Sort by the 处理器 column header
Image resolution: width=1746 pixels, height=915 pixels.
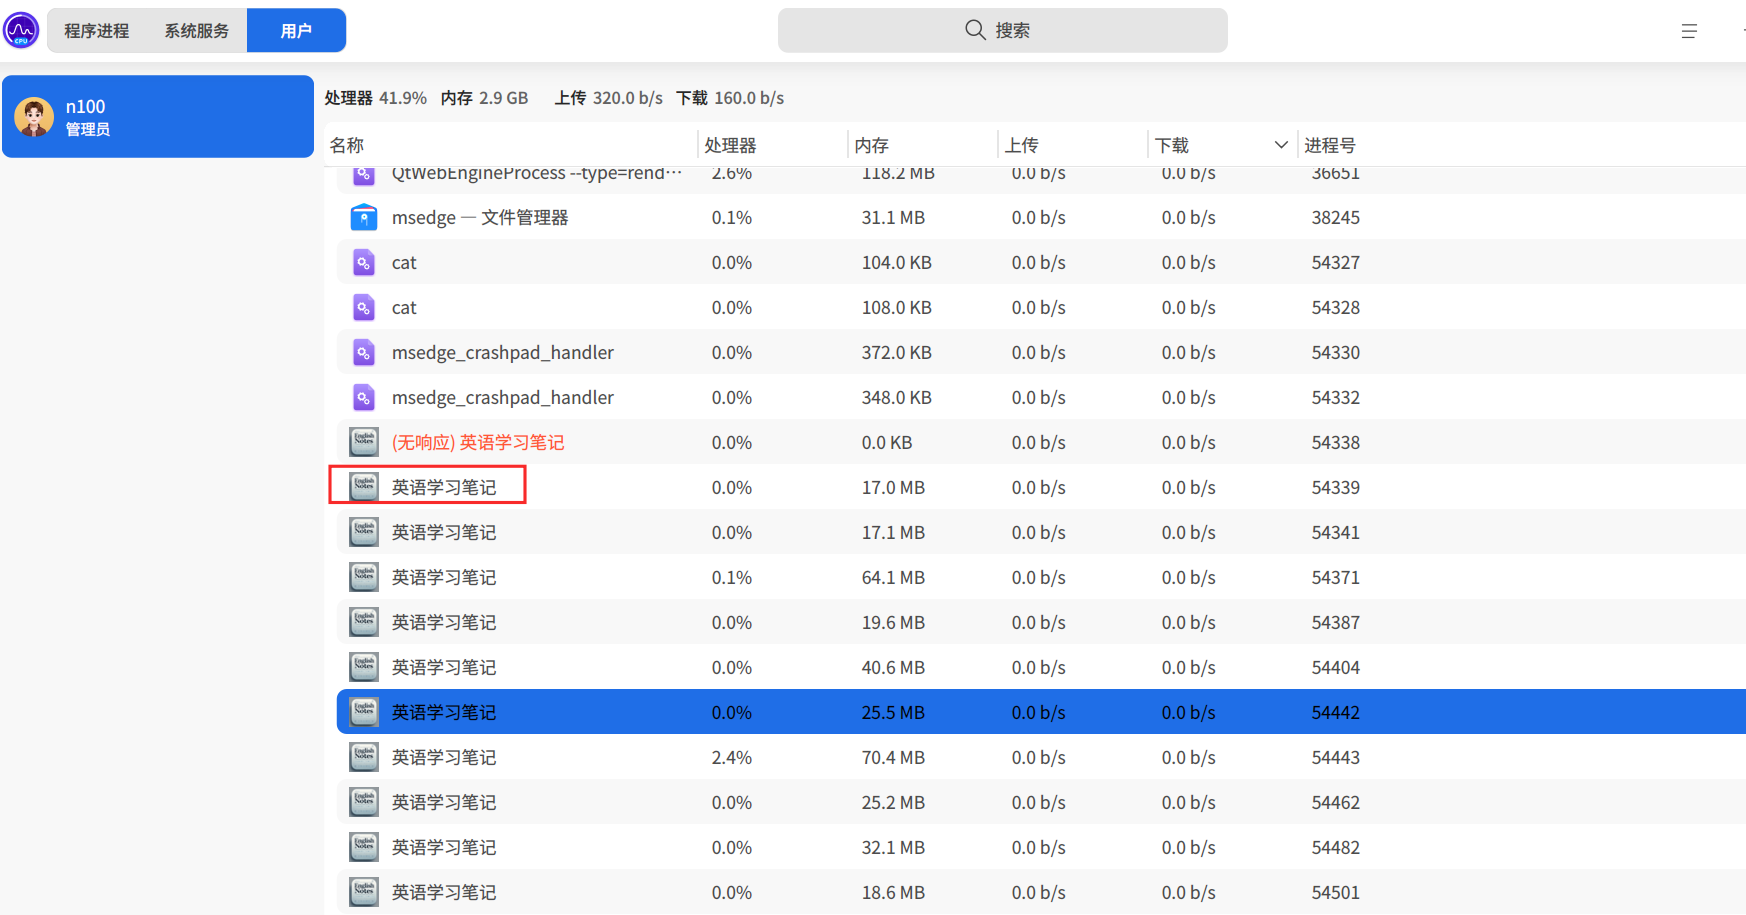(x=730, y=145)
